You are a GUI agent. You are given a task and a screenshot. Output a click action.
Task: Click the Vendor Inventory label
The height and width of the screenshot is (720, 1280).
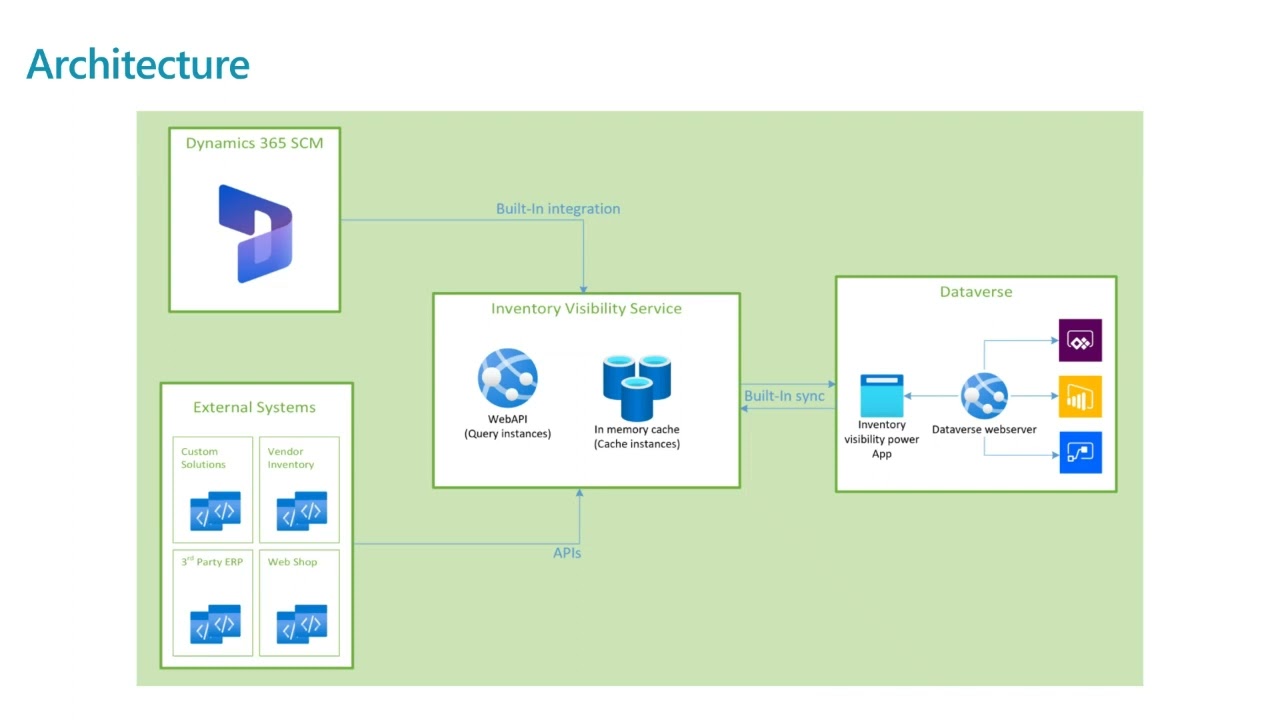click(290, 458)
